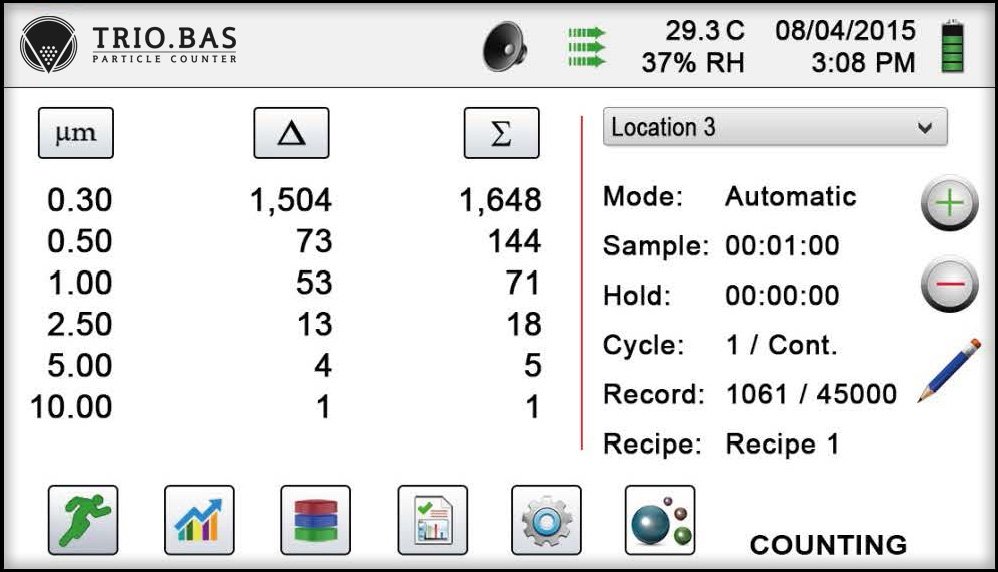Edit settings with the pencil icon

click(x=948, y=371)
